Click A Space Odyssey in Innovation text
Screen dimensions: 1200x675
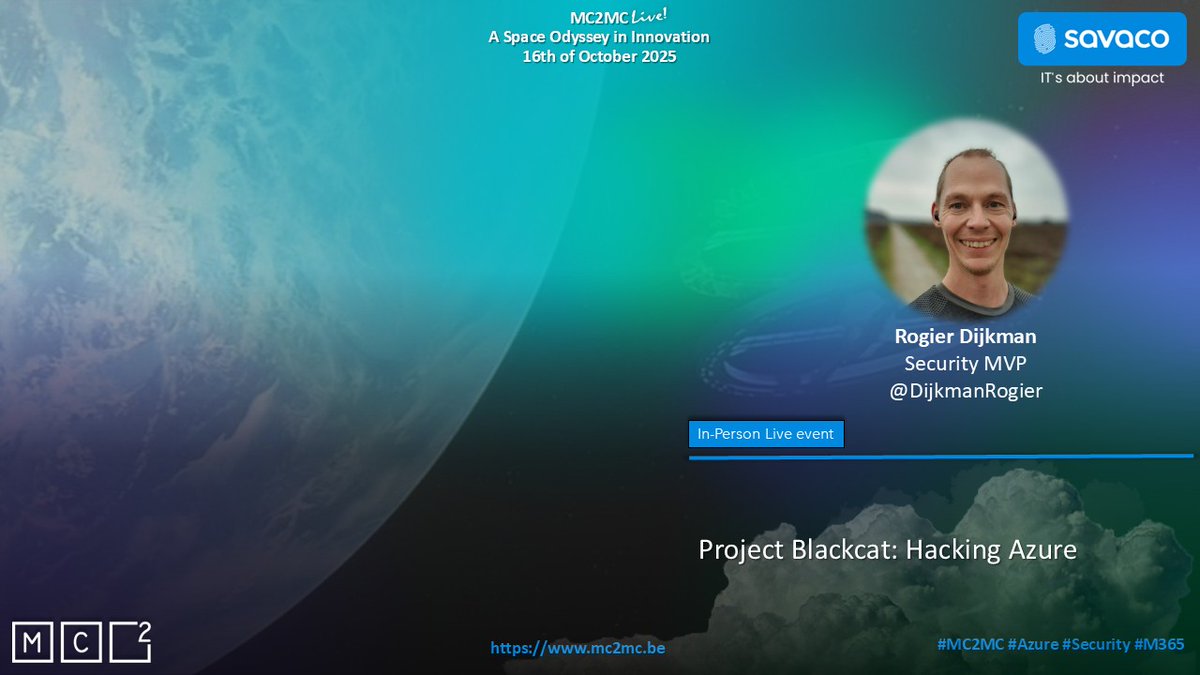pyautogui.click(x=598, y=37)
